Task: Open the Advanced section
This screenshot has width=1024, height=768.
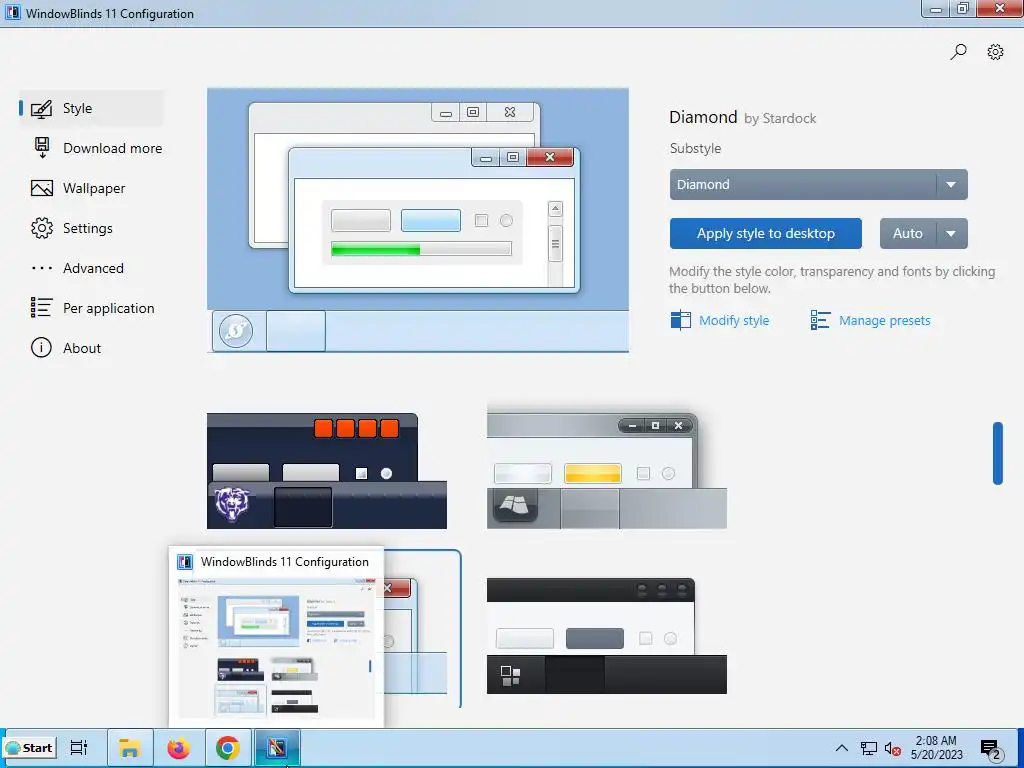Action: coord(91,268)
